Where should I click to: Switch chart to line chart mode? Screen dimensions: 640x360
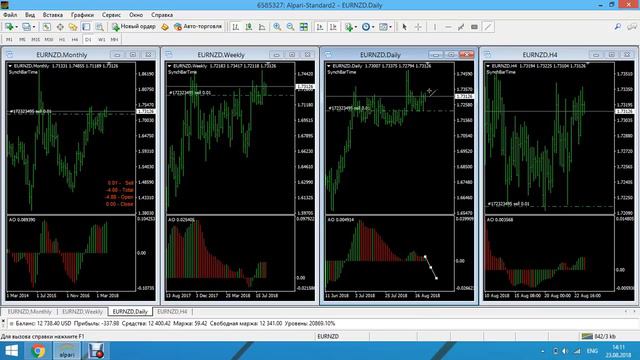[262, 27]
